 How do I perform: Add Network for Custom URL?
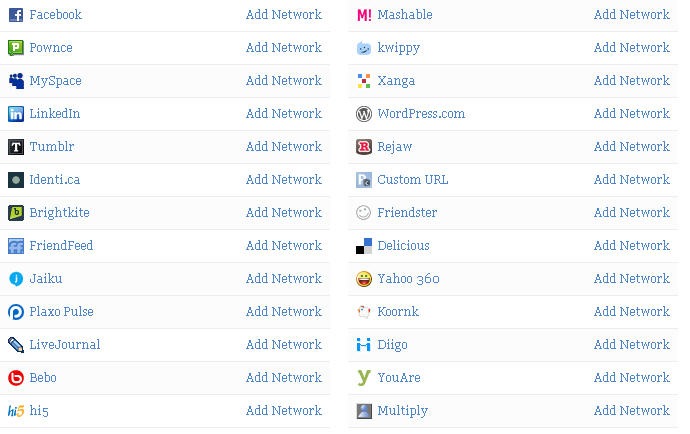632,180
